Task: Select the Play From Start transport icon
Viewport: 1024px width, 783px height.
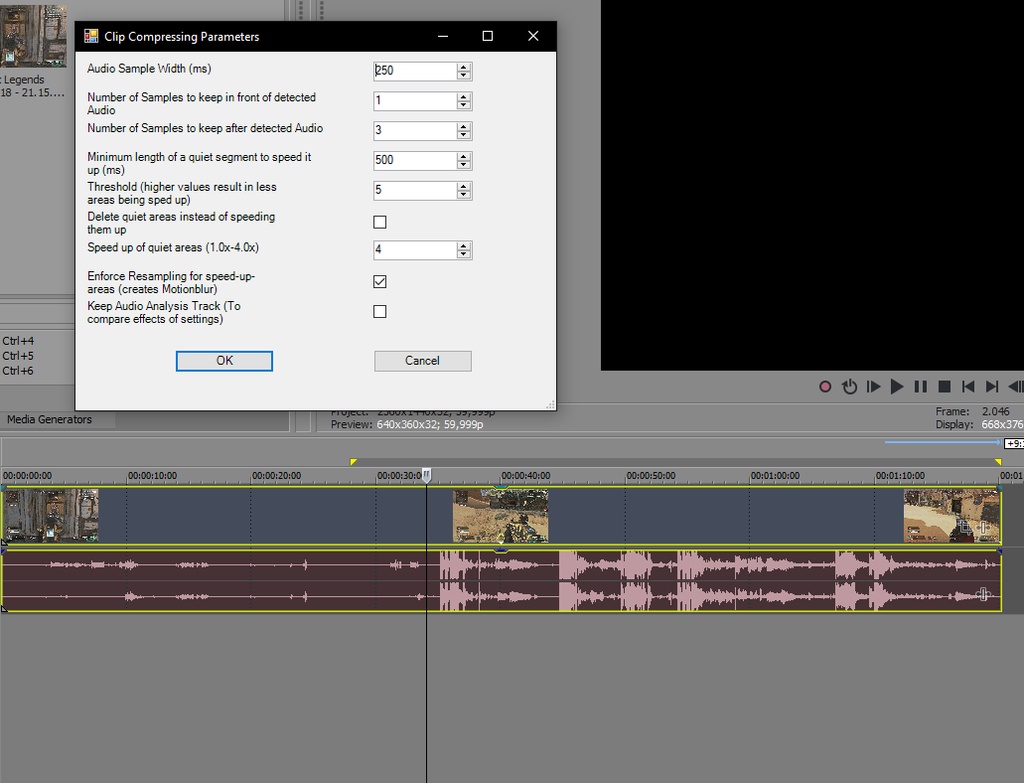Action: 873,386
